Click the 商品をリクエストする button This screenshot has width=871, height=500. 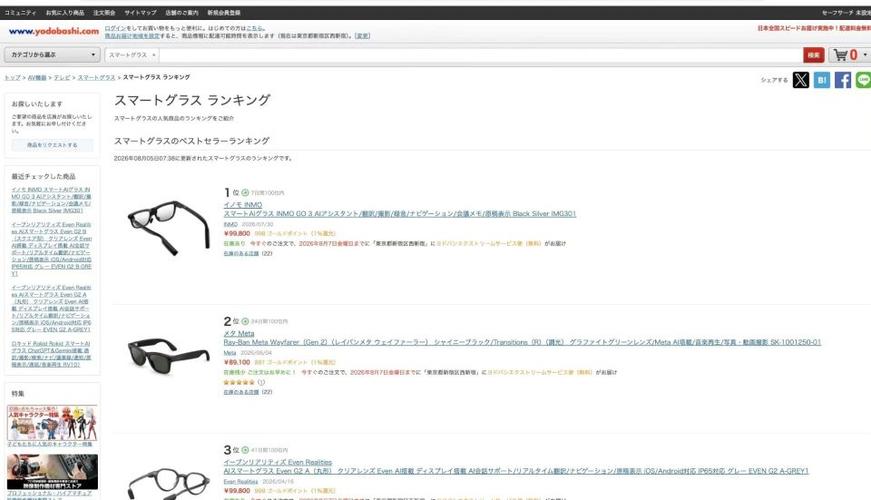tap(52, 145)
